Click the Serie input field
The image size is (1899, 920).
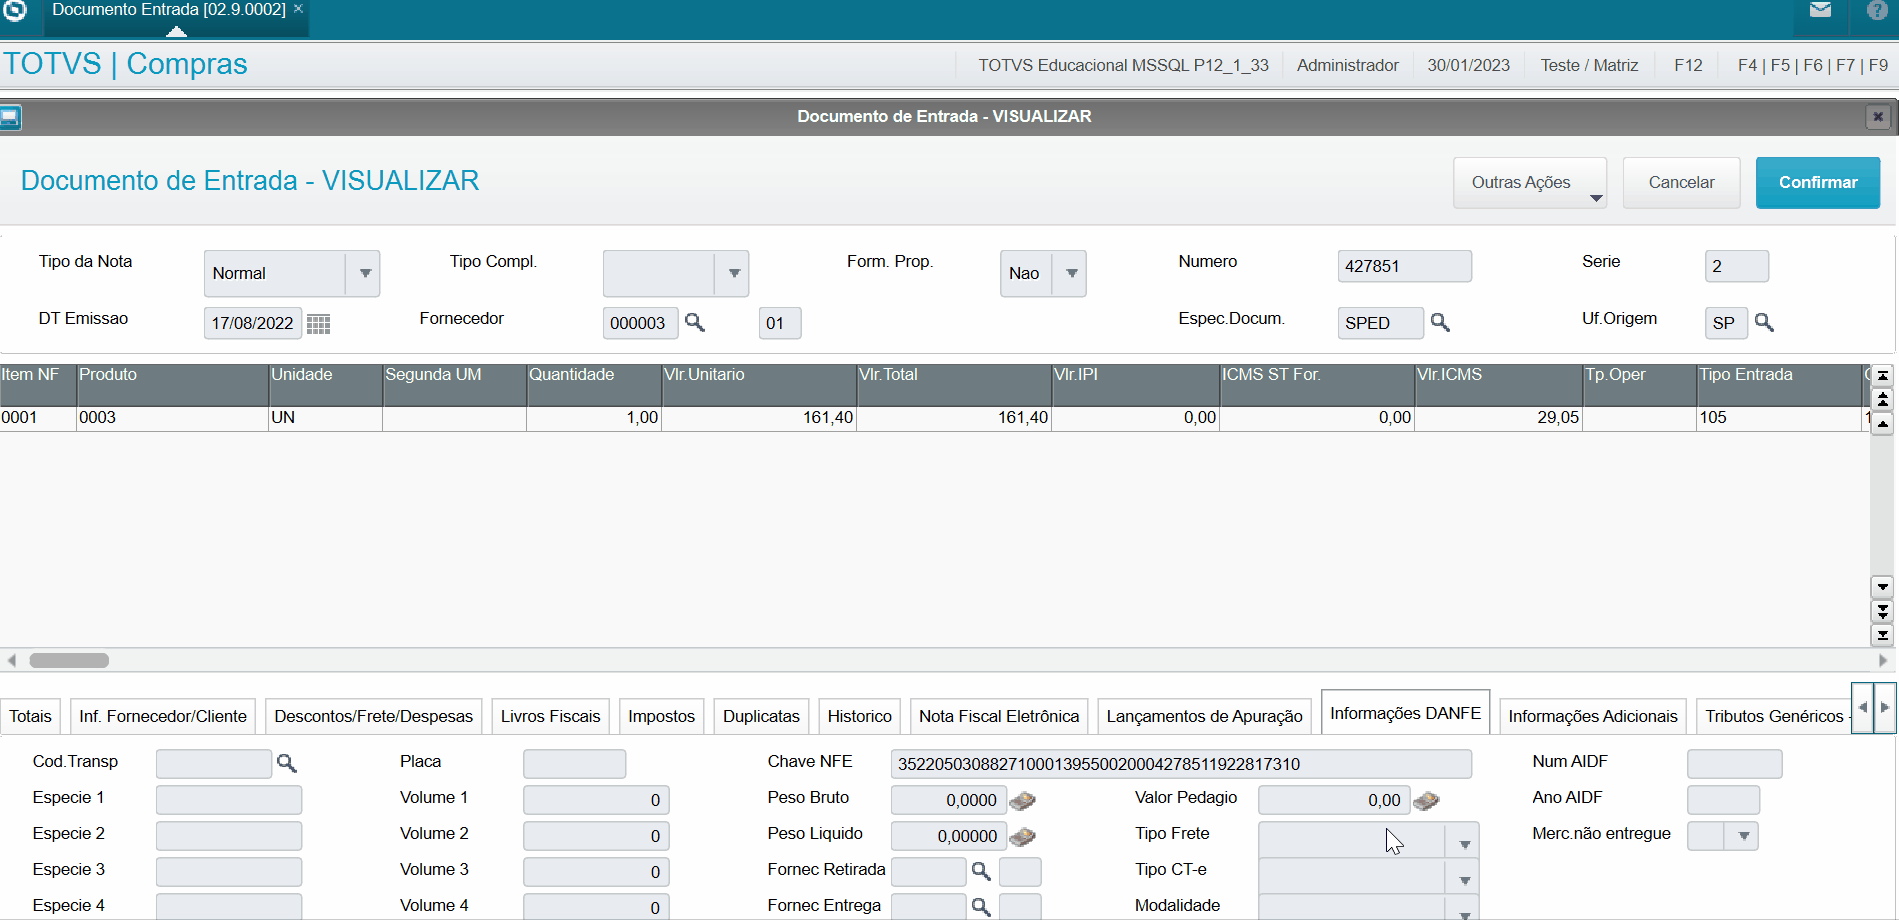pos(1736,266)
